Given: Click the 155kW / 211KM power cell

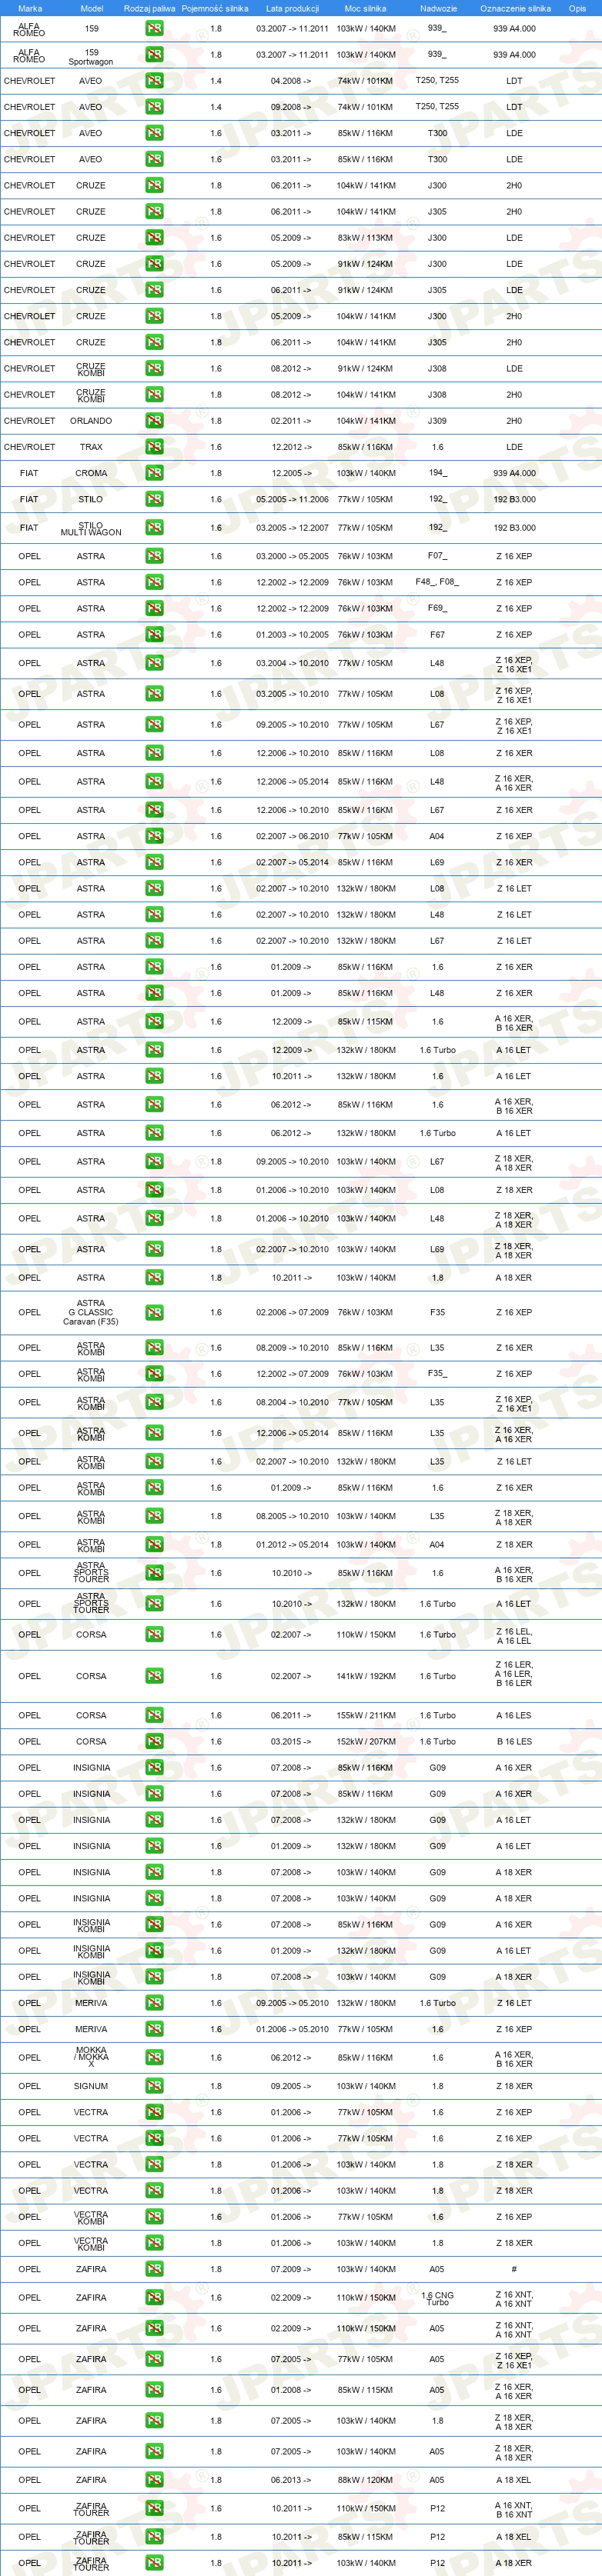Looking at the screenshot, I should pos(366,1715).
